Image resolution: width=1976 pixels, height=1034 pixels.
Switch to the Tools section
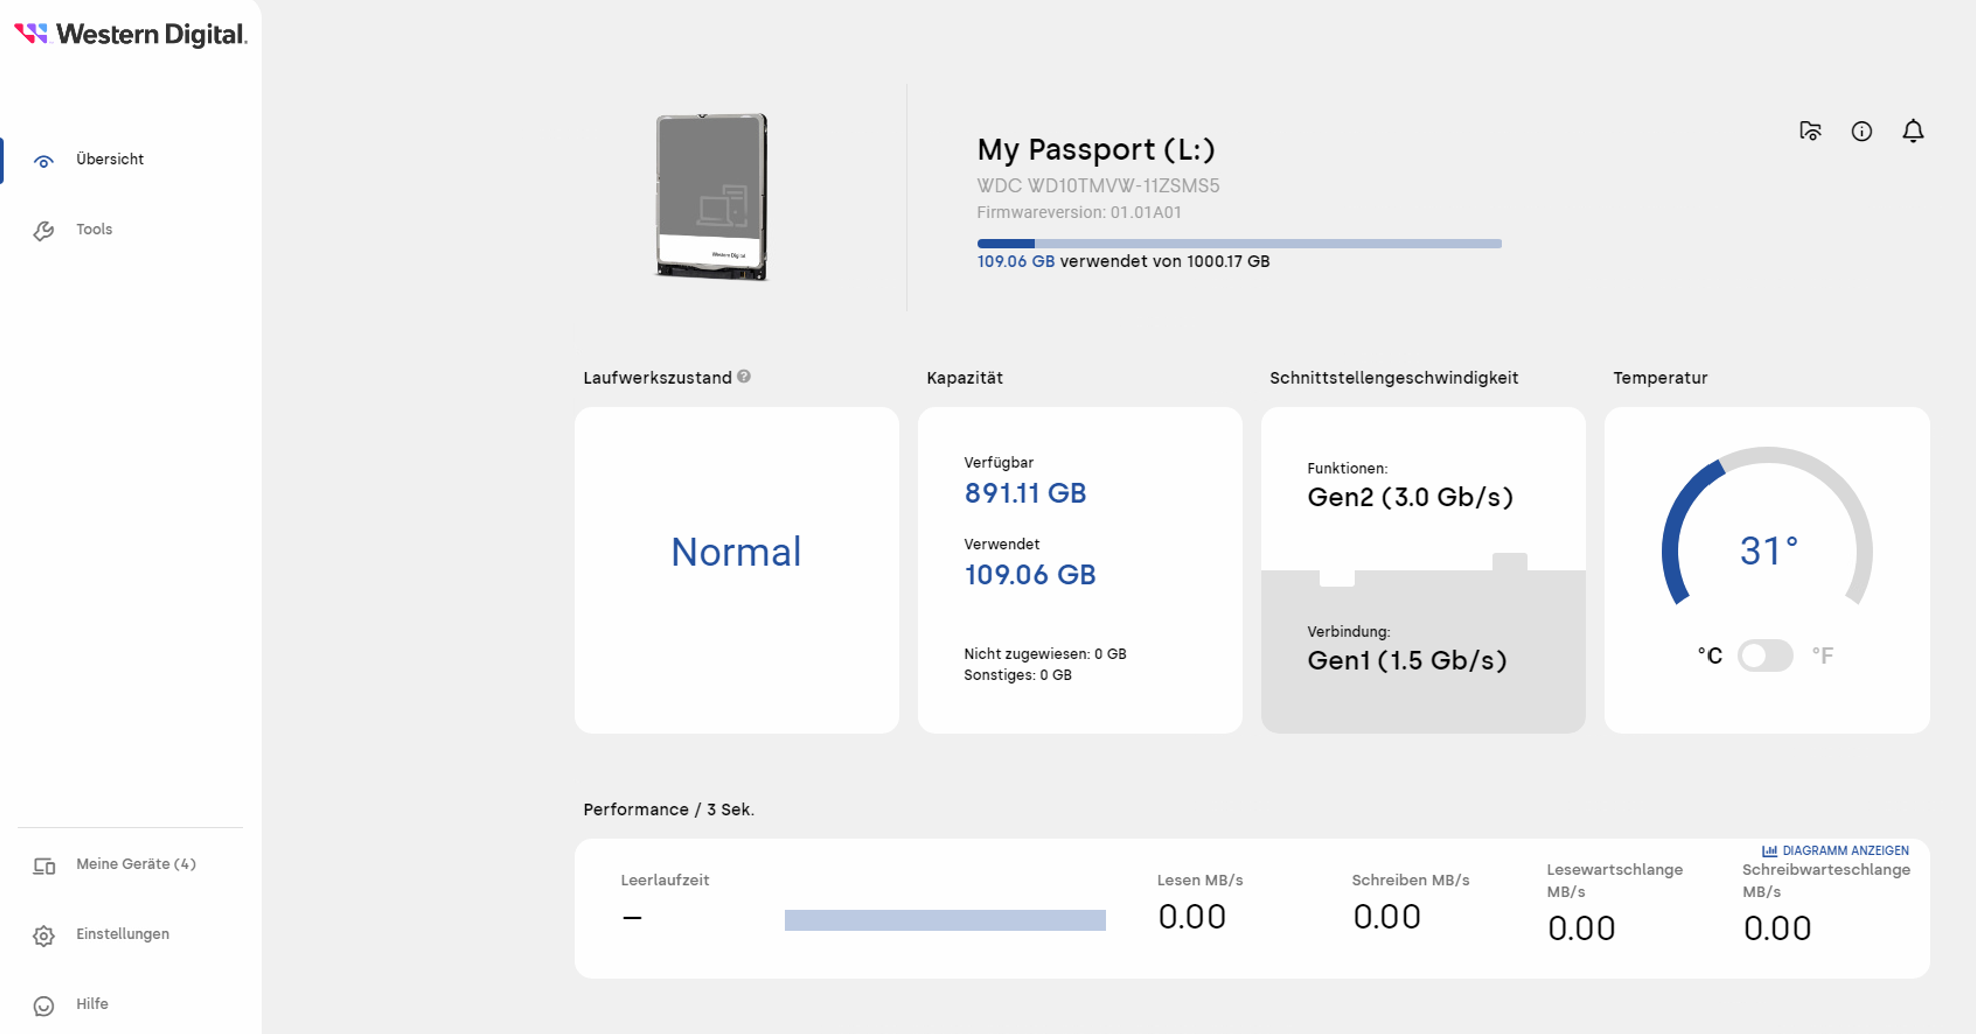[x=94, y=229]
